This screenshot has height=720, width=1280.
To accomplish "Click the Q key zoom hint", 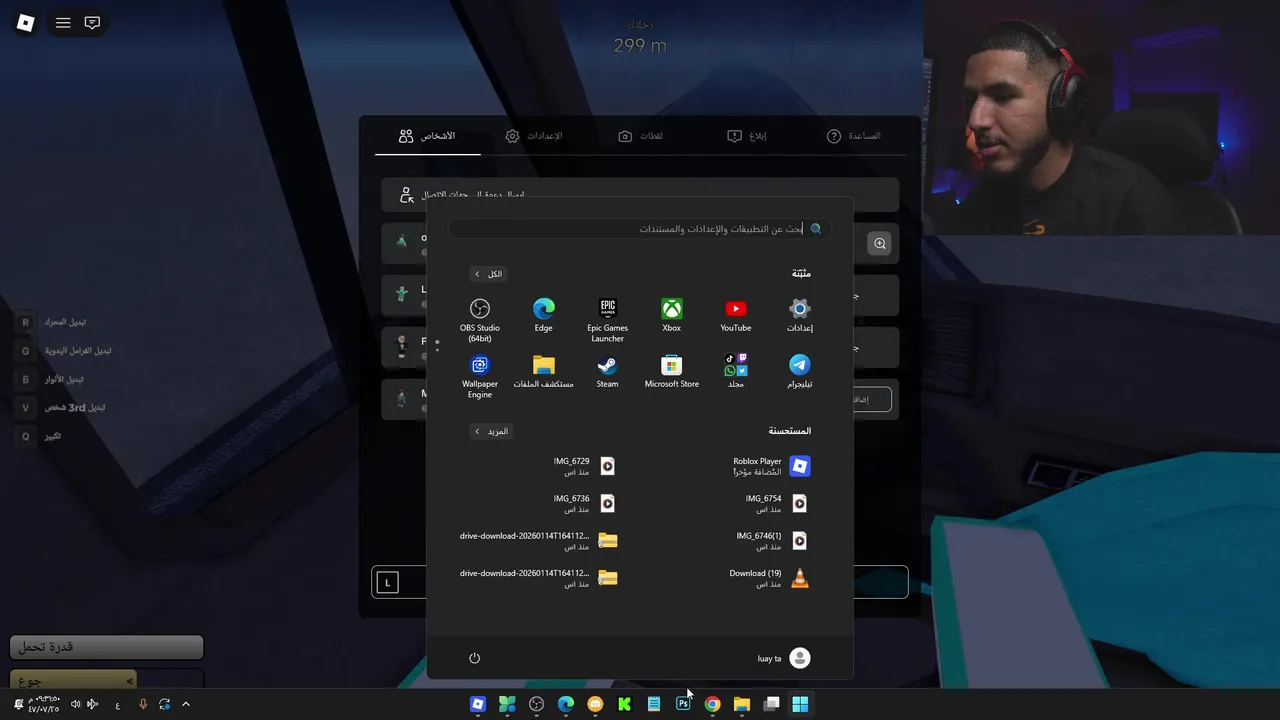I will [26, 436].
